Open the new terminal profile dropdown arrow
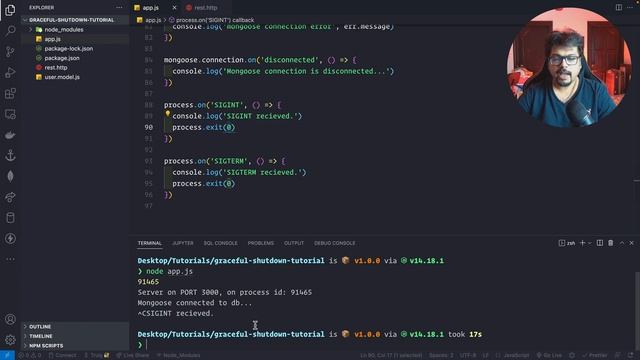The width and height of the screenshot is (640, 360). pyautogui.click(x=589, y=243)
